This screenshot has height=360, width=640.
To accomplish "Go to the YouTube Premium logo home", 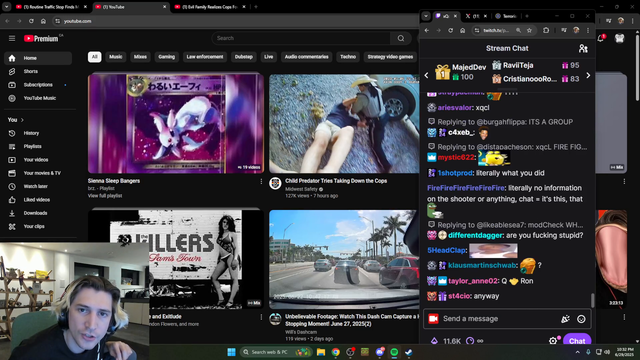I will point(41,38).
